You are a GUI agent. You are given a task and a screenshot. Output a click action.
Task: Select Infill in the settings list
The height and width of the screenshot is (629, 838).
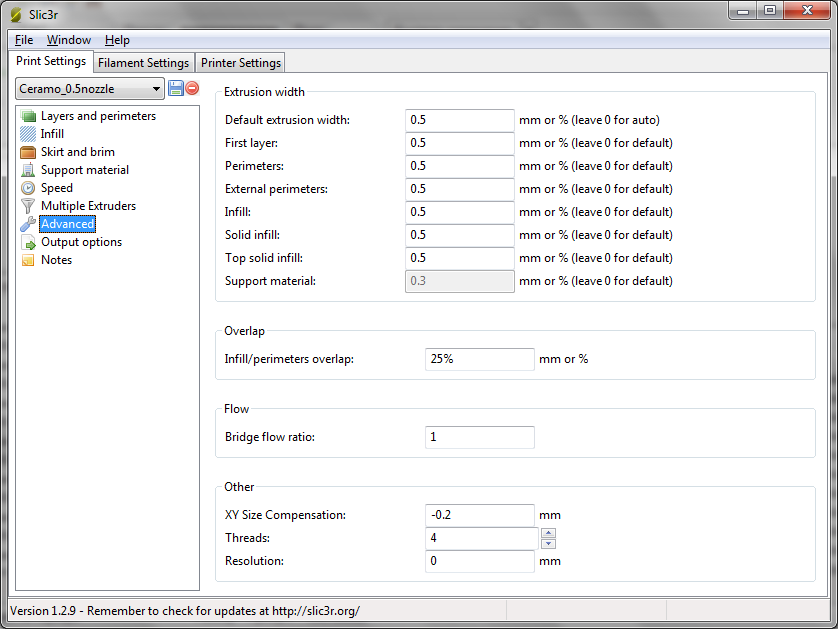[x=52, y=134]
